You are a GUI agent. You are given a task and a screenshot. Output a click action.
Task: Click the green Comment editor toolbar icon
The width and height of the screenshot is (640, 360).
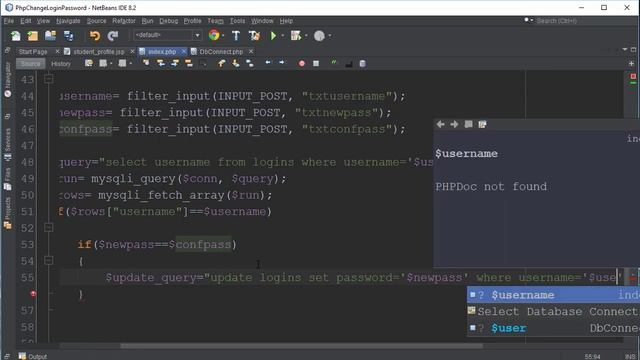point(334,63)
